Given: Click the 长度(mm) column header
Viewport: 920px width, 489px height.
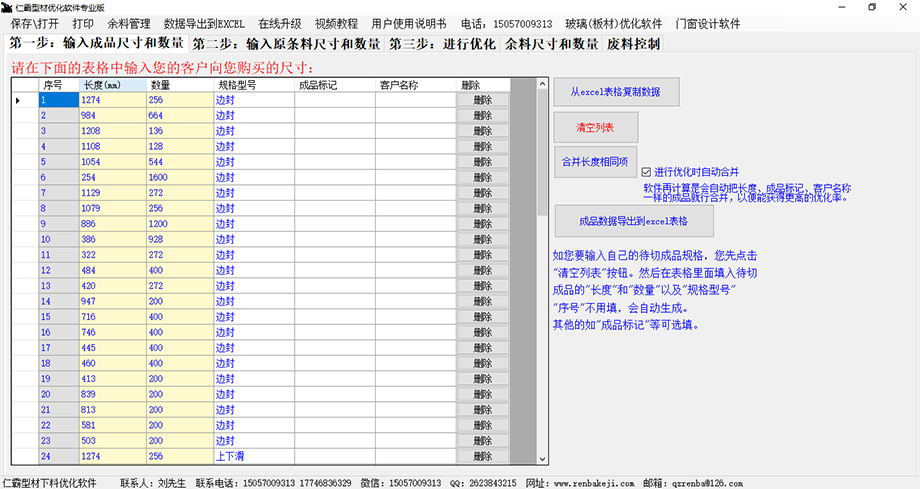Looking at the screenshot, I should [x=112, y=85].
